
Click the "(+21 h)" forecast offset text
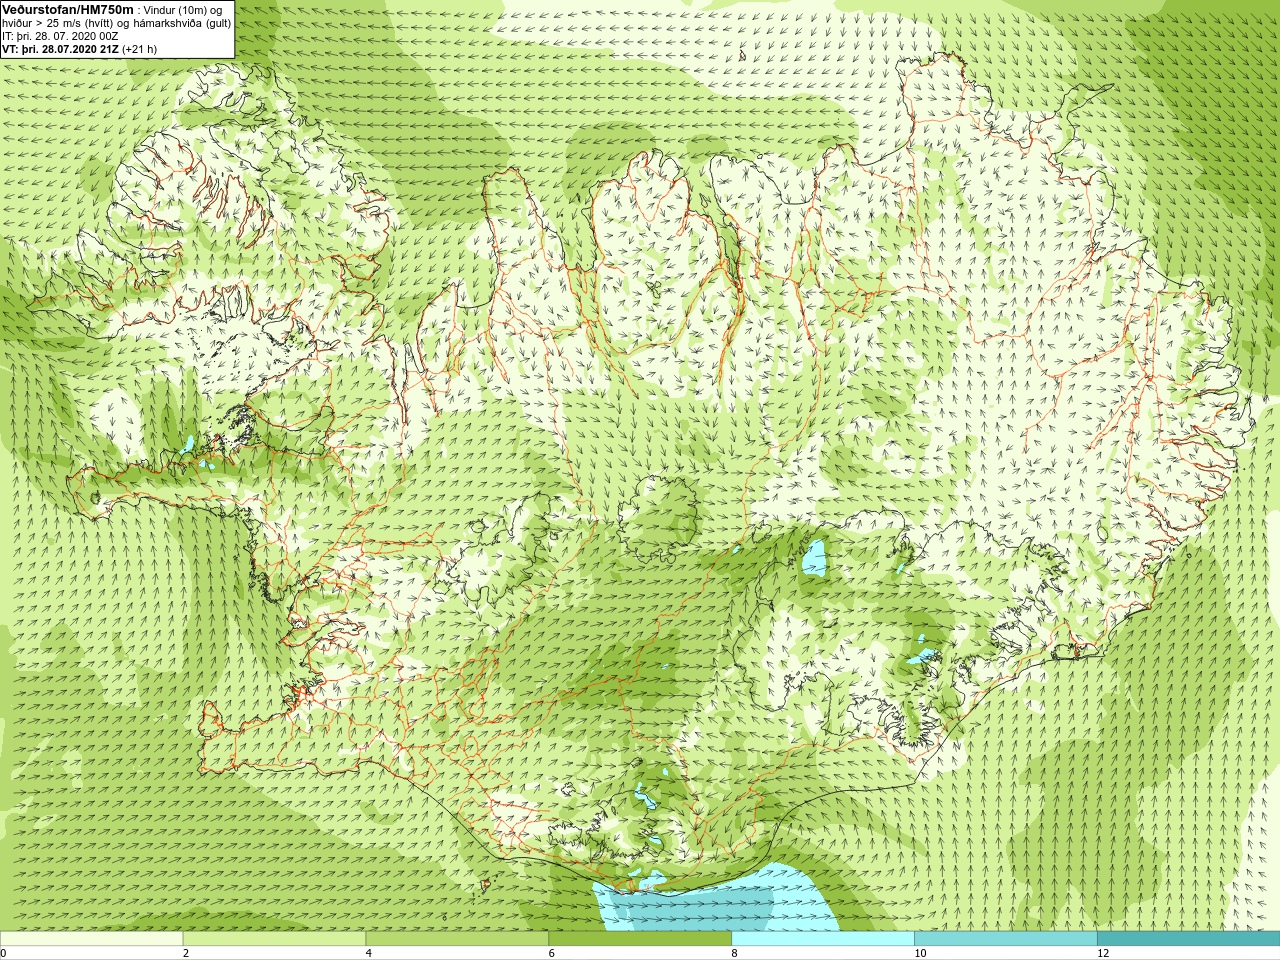[139, 49]
